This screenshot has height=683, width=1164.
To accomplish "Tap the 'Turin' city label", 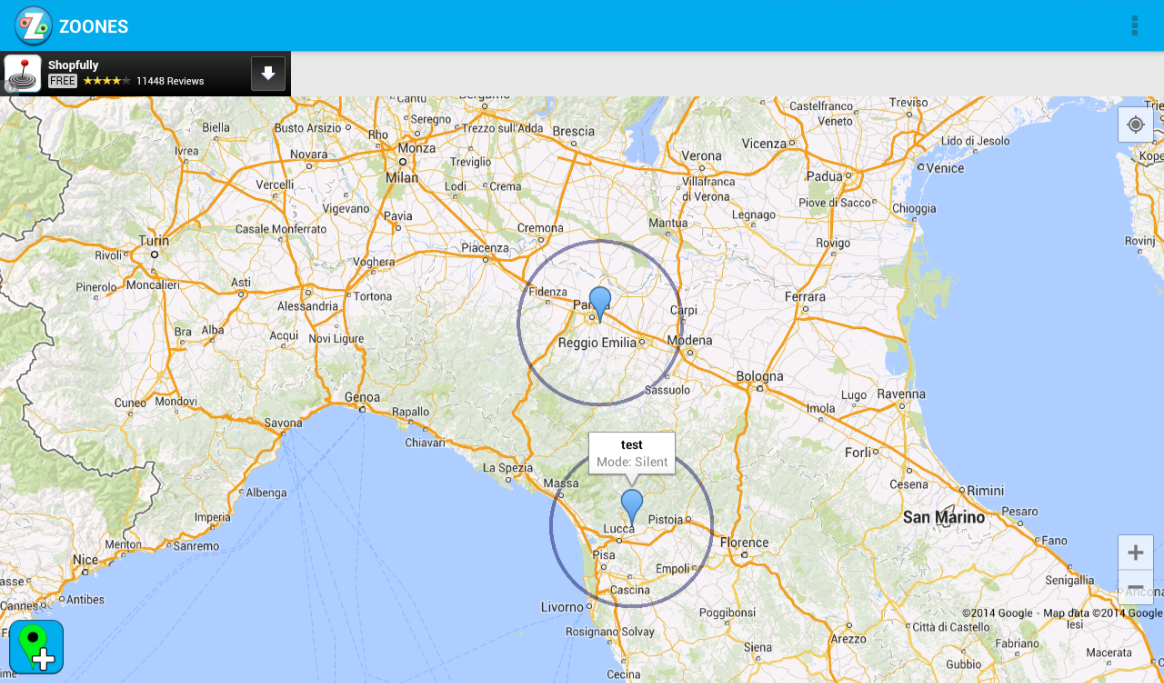I will 154,241.
